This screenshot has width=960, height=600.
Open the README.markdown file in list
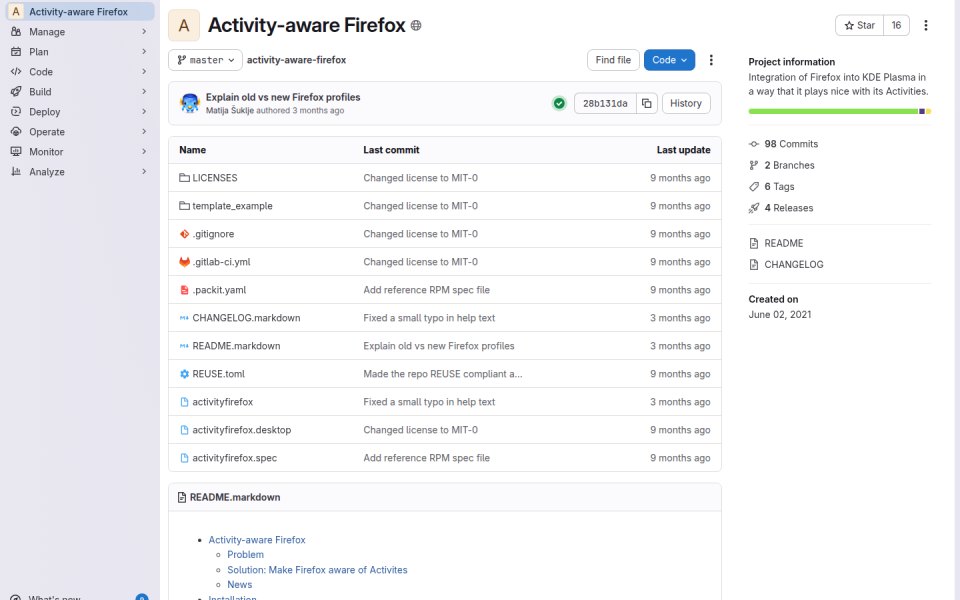(236, 346)
